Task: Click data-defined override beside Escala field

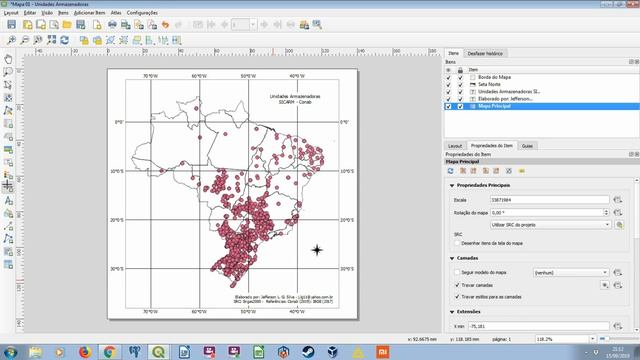Action: [618, 200]
